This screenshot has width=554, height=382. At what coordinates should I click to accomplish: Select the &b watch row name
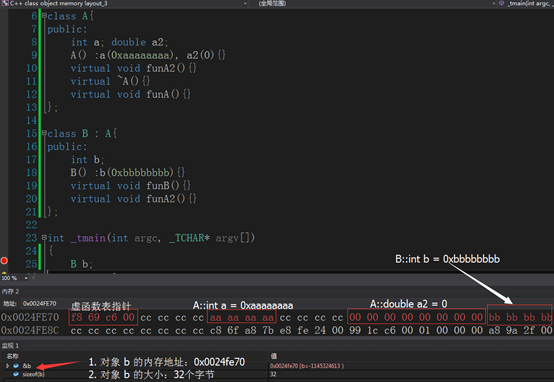tap(27, 366)
